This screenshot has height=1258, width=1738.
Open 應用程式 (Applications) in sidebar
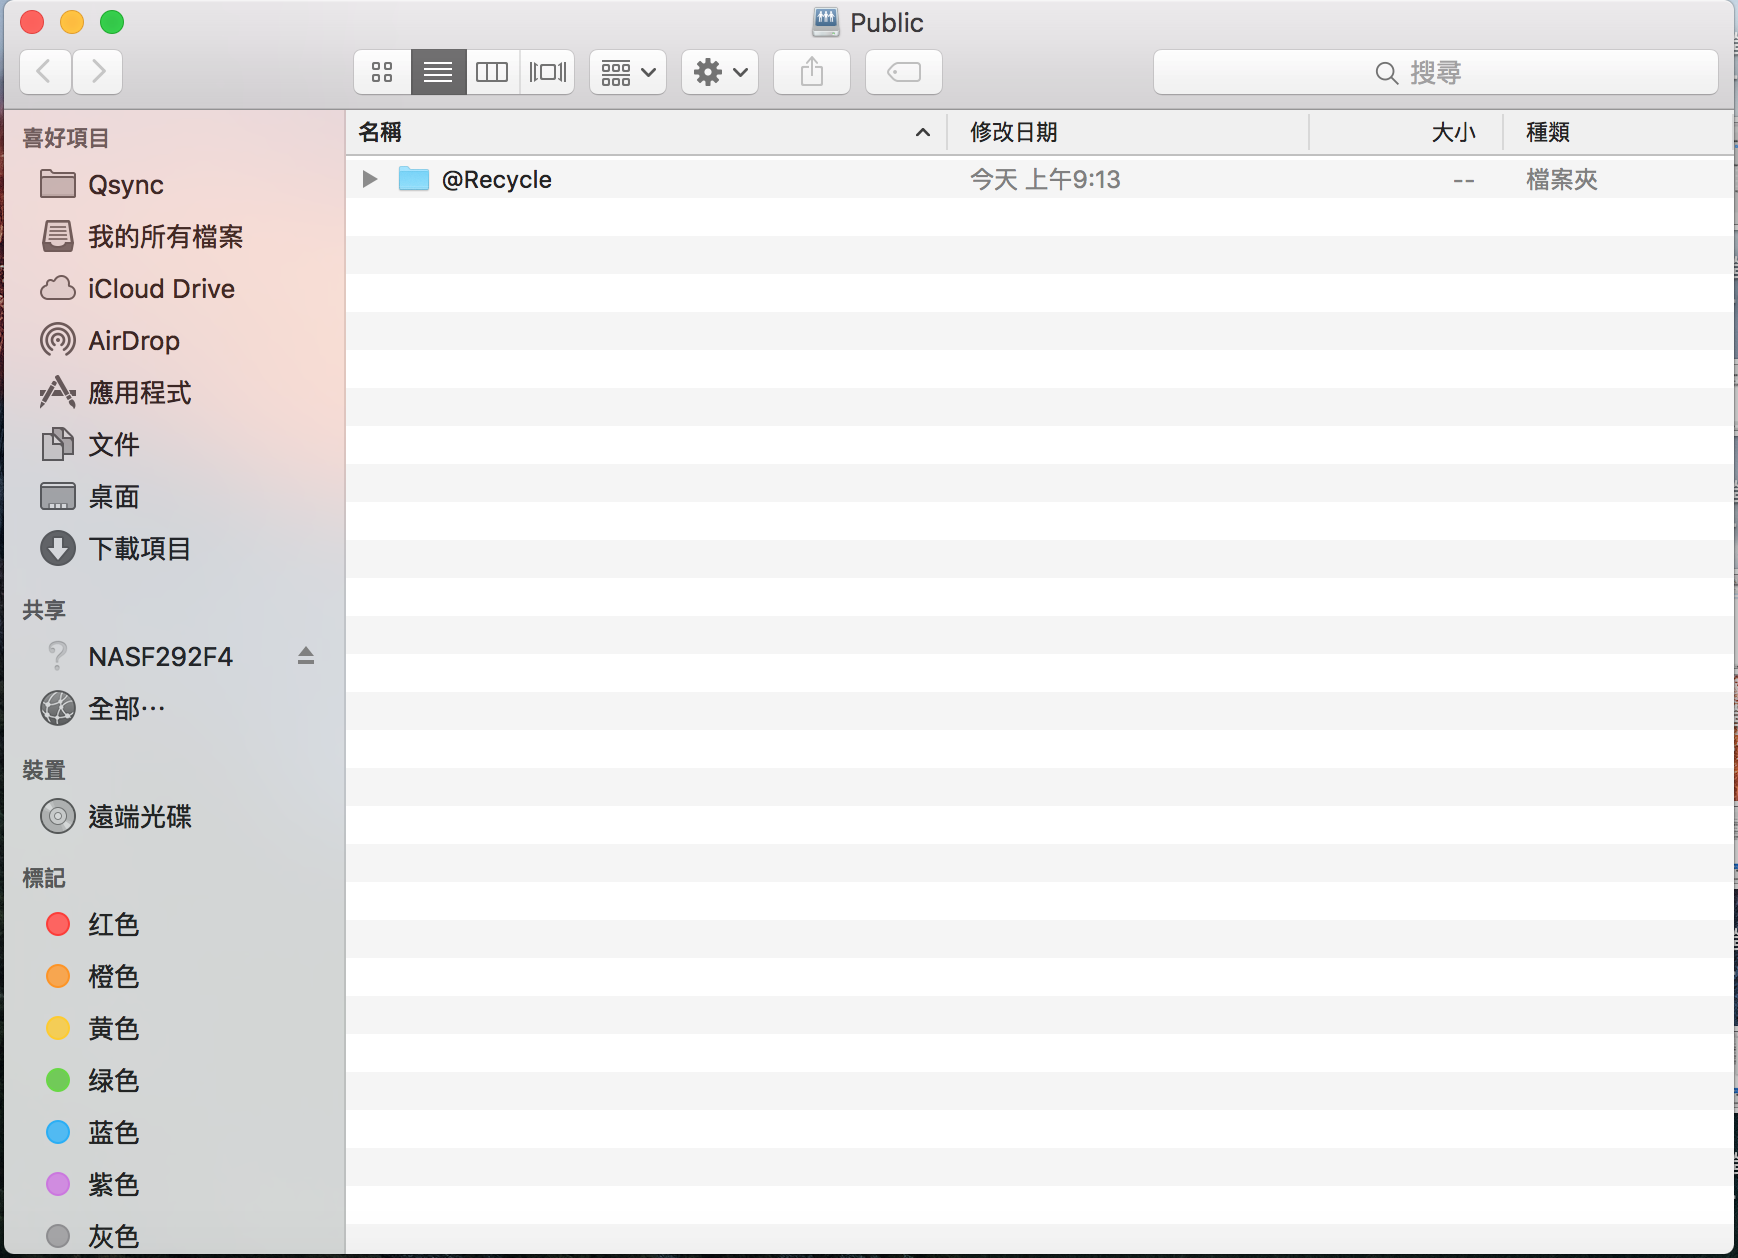(139, 393)
